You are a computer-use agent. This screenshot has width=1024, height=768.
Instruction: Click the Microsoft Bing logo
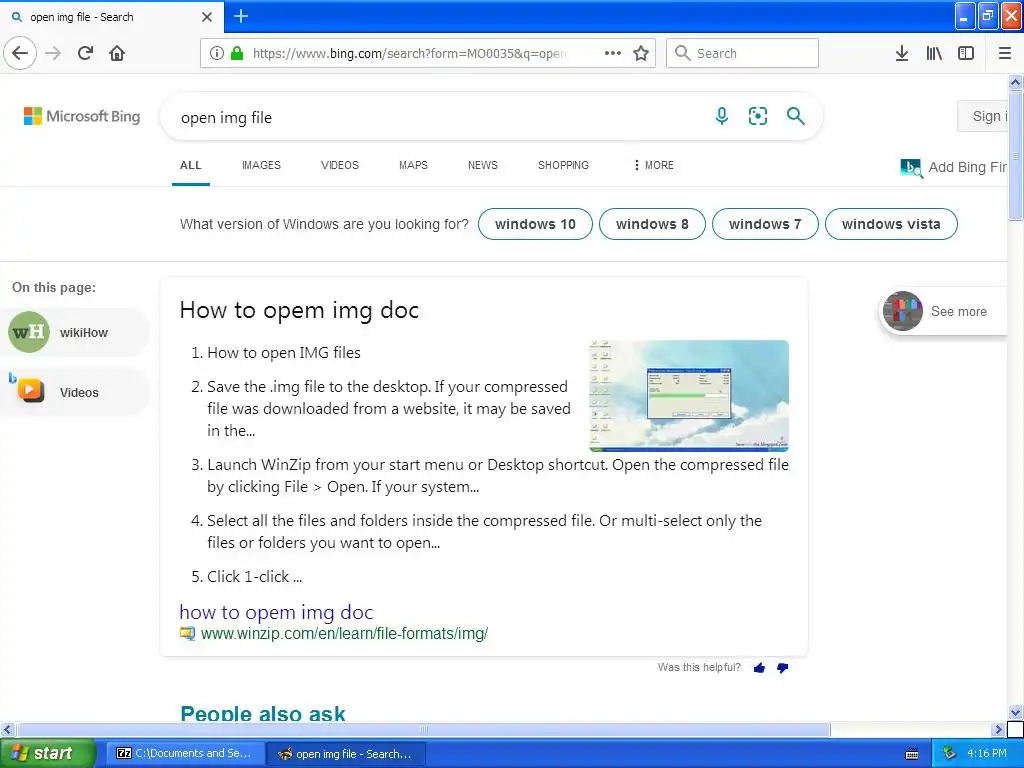(82, 116)
